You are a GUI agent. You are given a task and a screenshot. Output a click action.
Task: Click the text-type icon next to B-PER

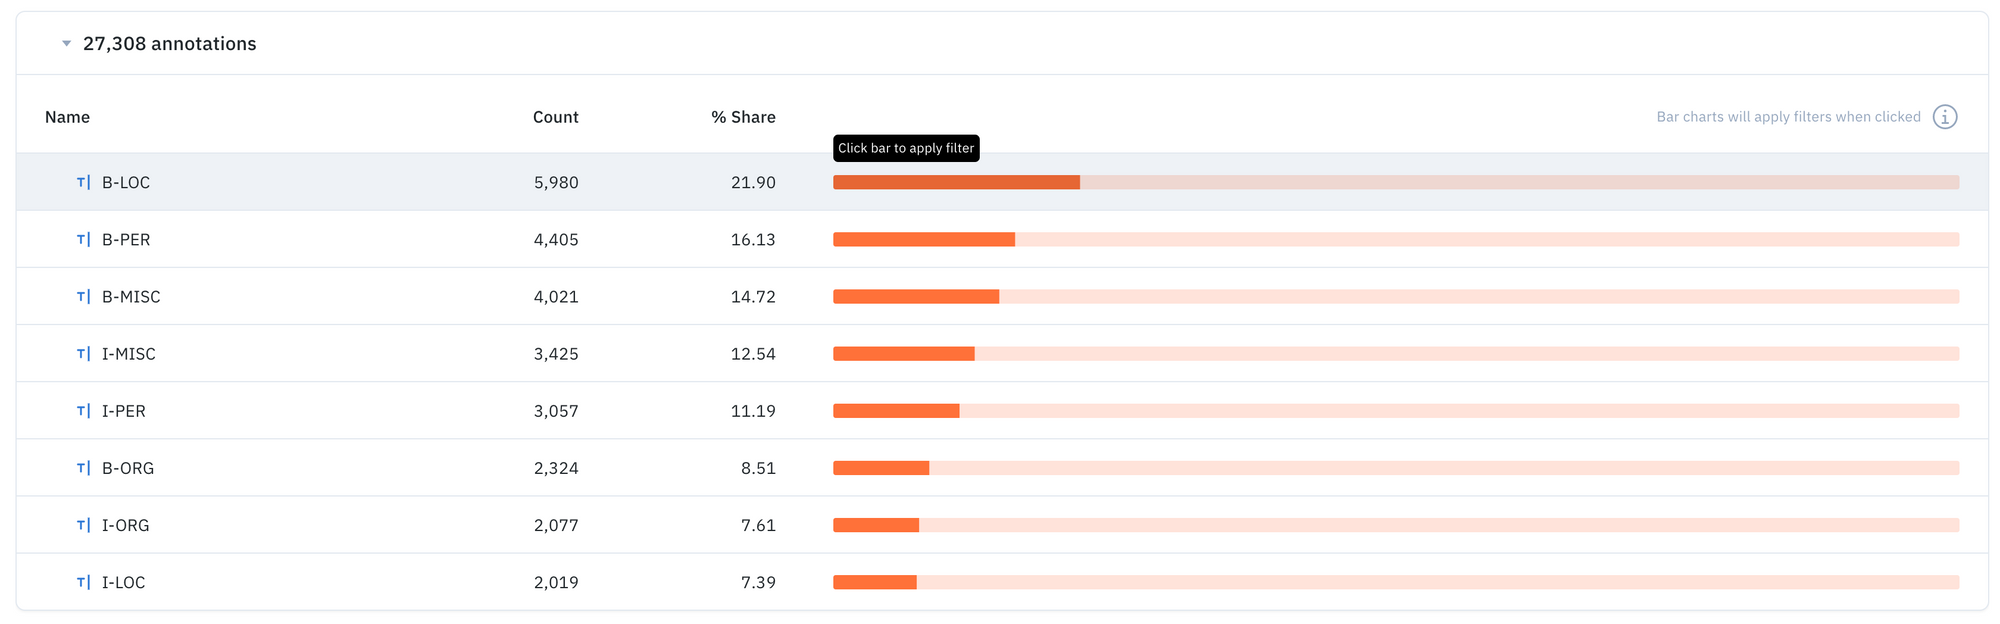[84, 239]
